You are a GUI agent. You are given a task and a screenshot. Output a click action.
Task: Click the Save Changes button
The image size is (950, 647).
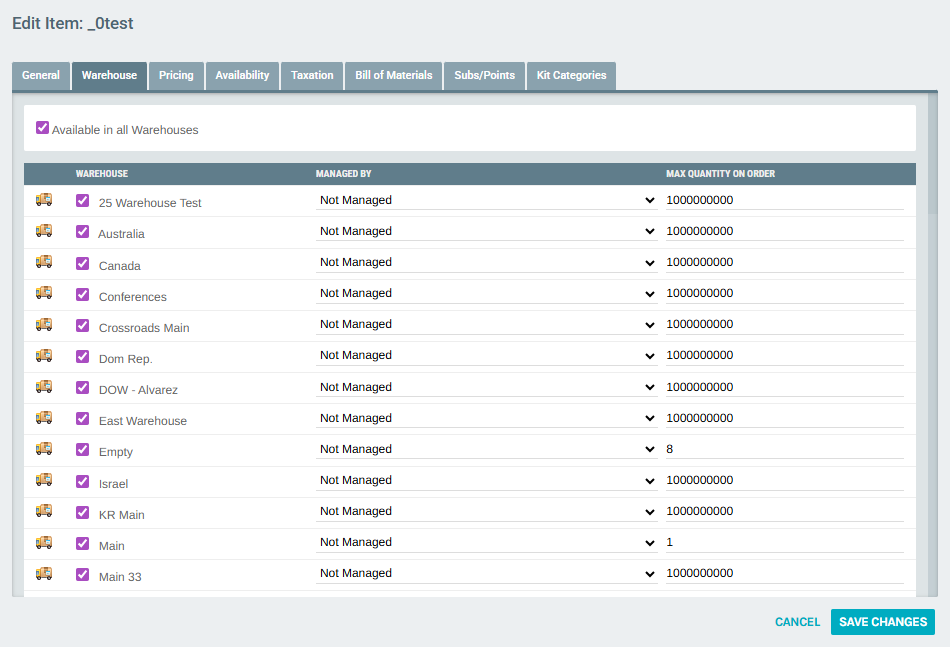pos(882,622)
